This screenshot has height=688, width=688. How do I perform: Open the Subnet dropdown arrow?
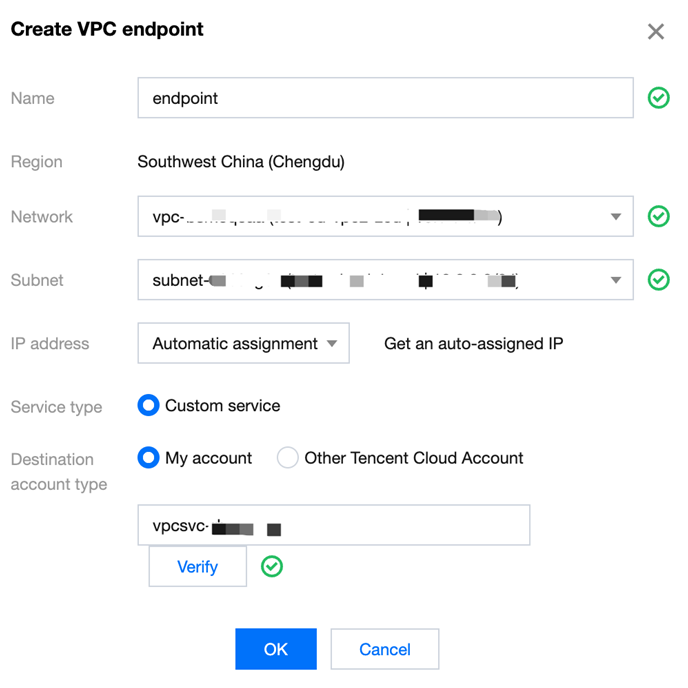click(x=615, y=281)
